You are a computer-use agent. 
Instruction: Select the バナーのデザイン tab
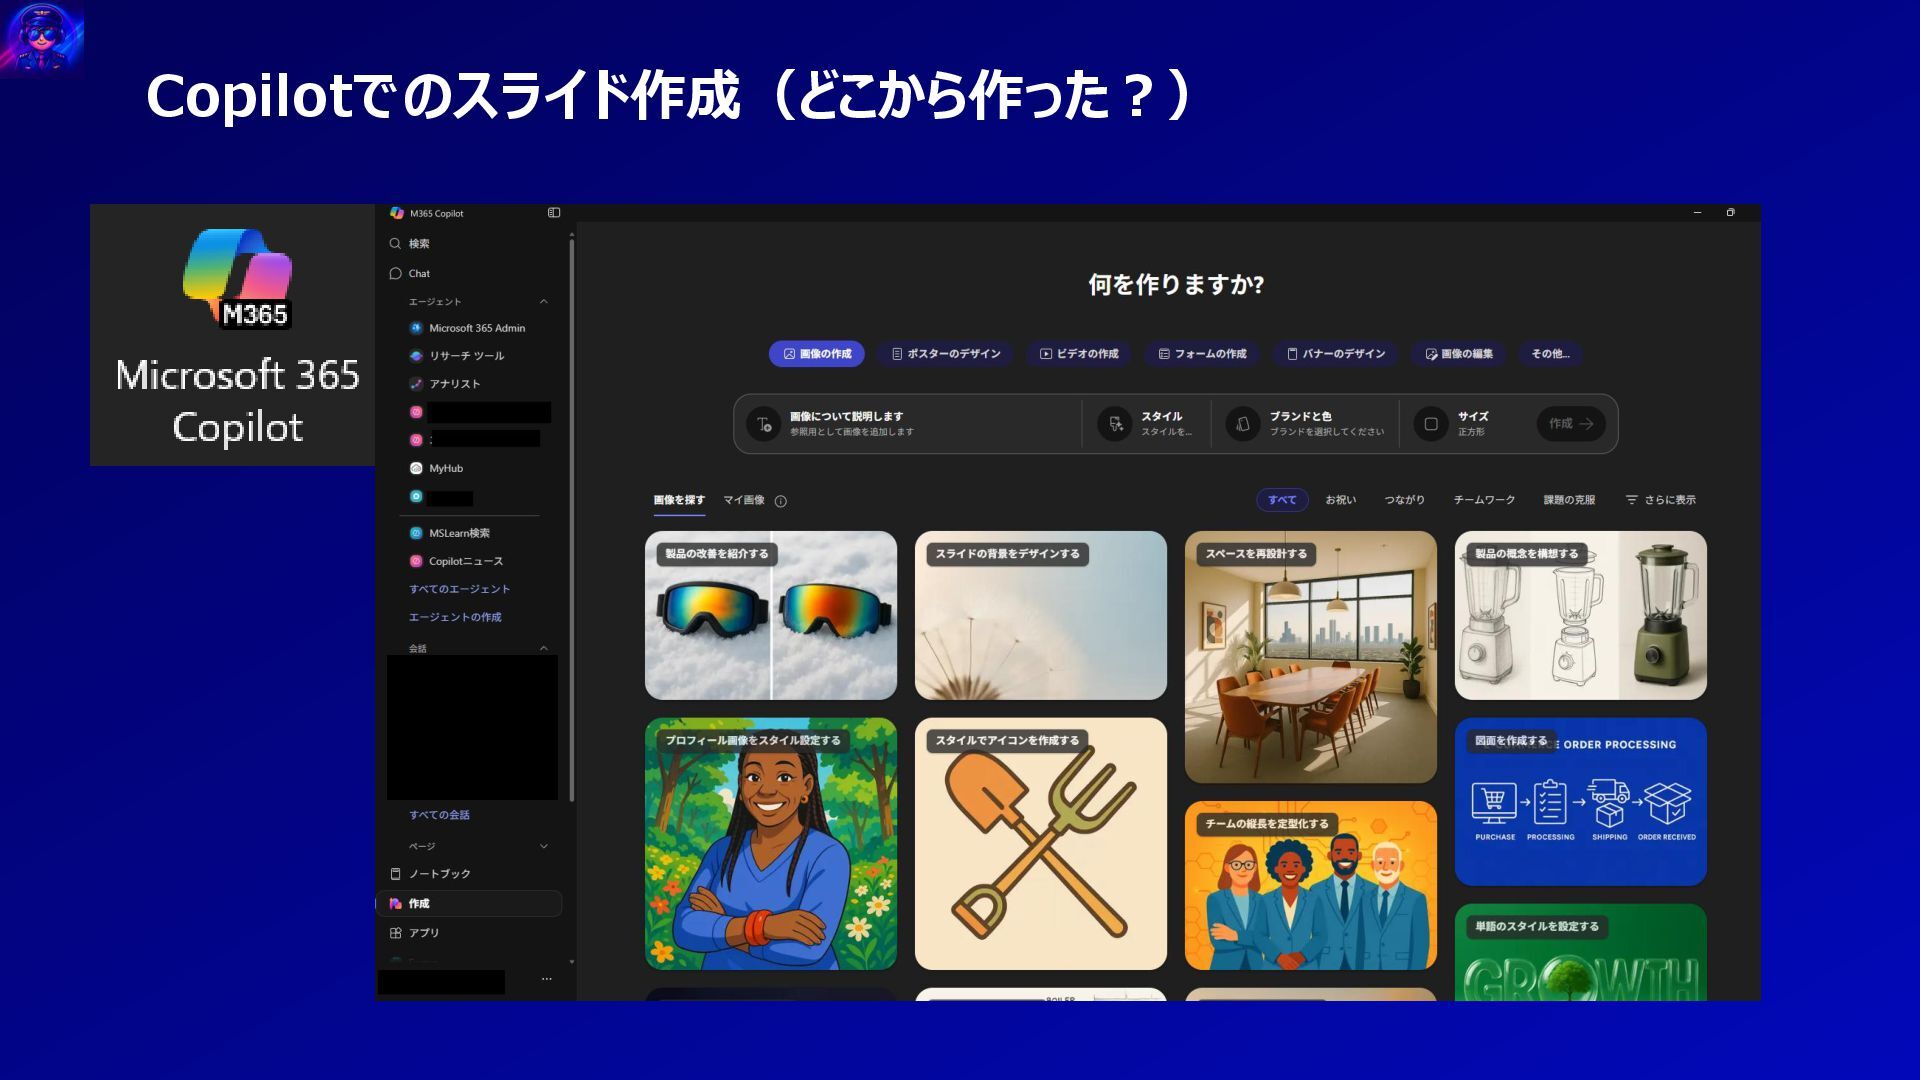(1336, 354)
